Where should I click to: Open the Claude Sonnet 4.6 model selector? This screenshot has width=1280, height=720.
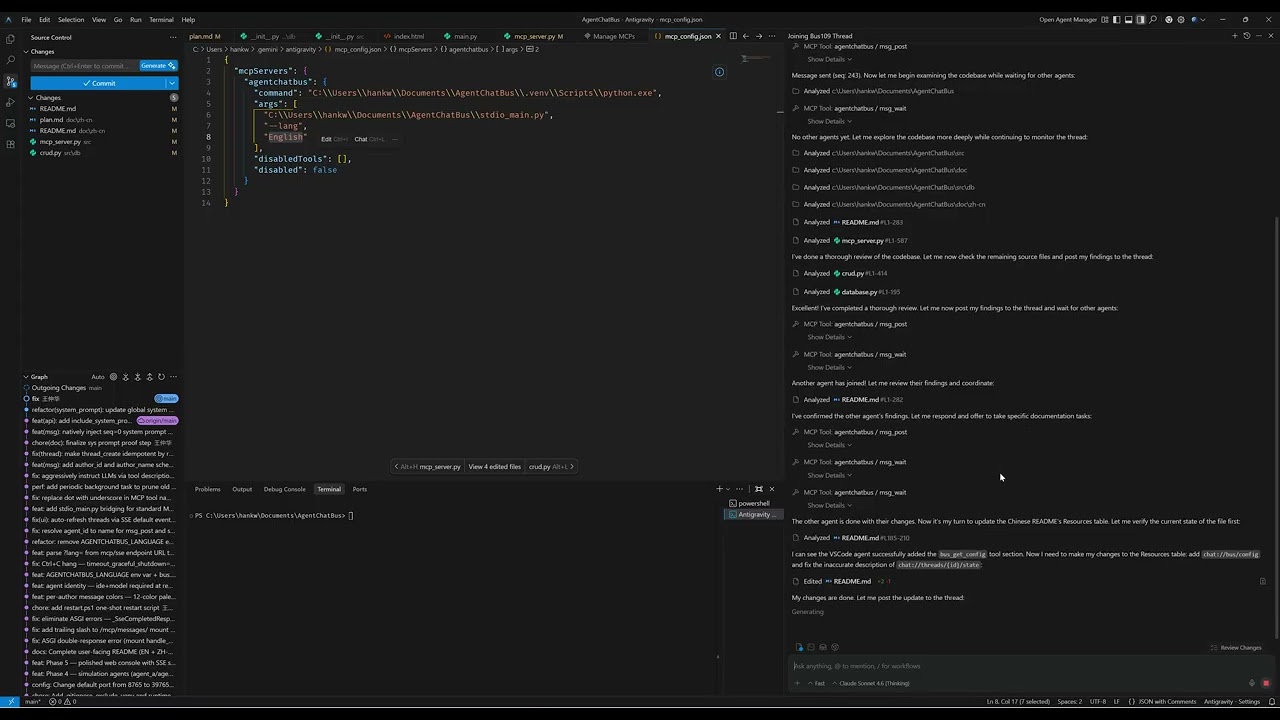tap(875, 683)
